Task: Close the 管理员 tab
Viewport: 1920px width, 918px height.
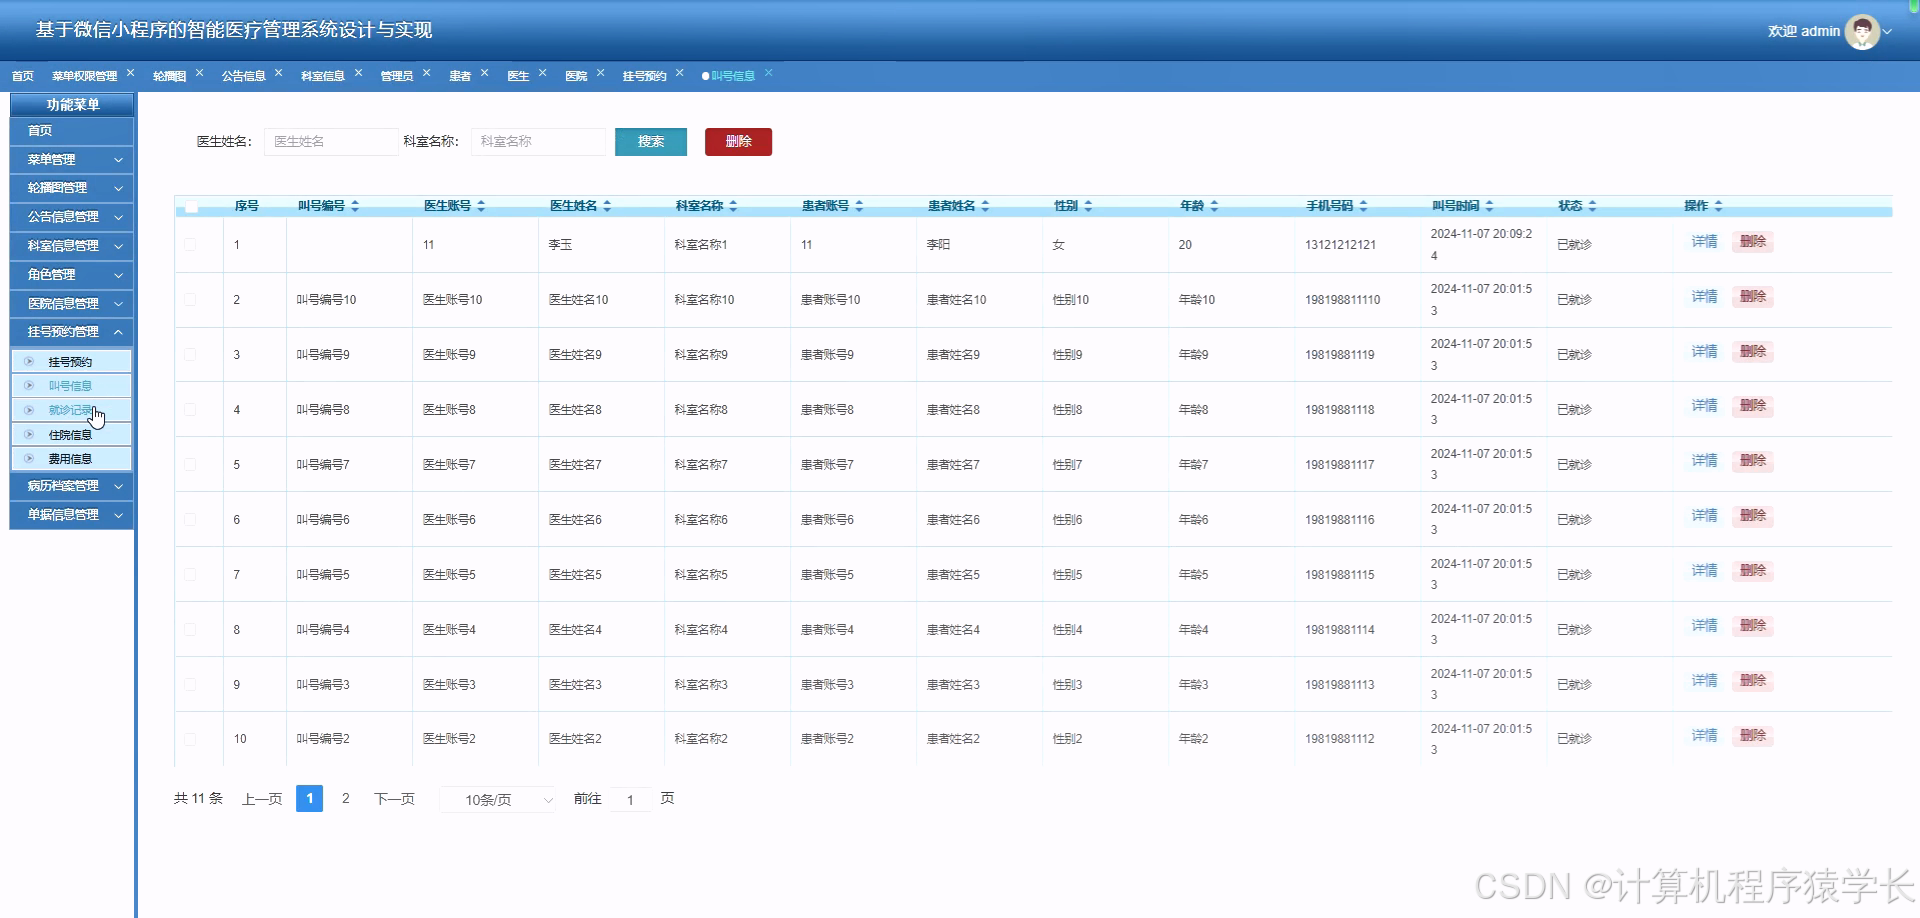Action: (x=426, y=73)
